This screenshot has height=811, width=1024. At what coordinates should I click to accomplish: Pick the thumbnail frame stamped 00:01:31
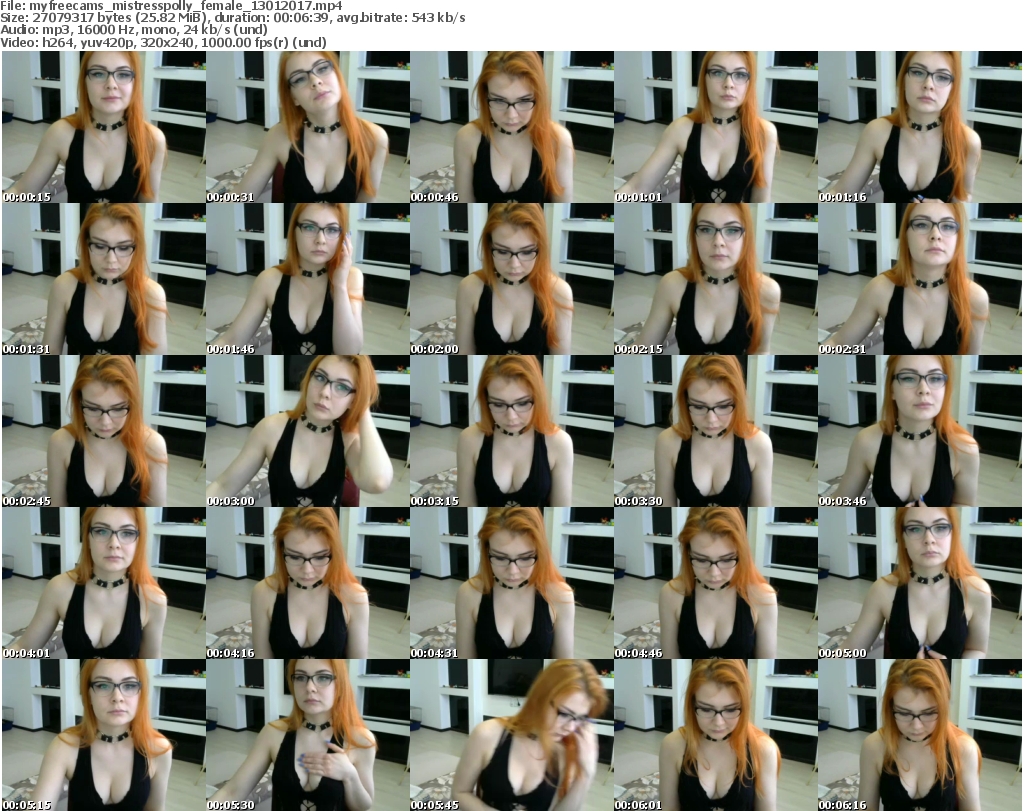pos(104,279)
